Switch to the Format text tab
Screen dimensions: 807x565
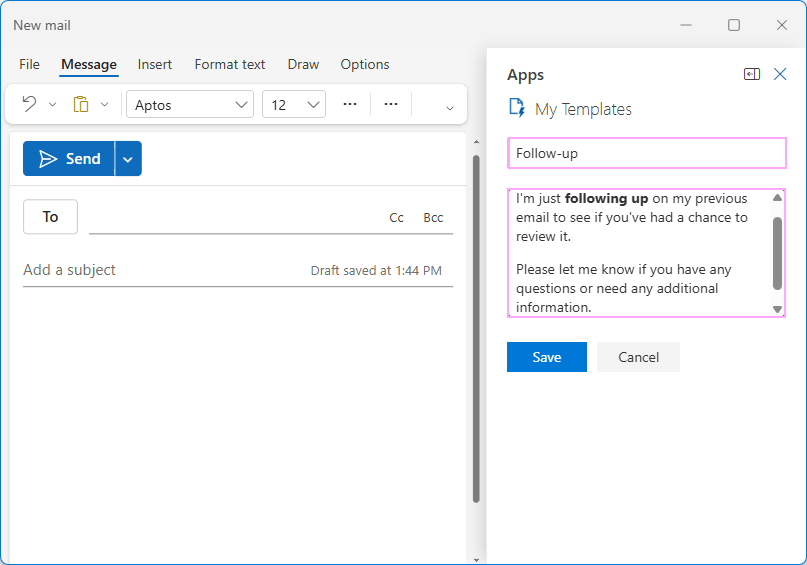tap(230, 64)
